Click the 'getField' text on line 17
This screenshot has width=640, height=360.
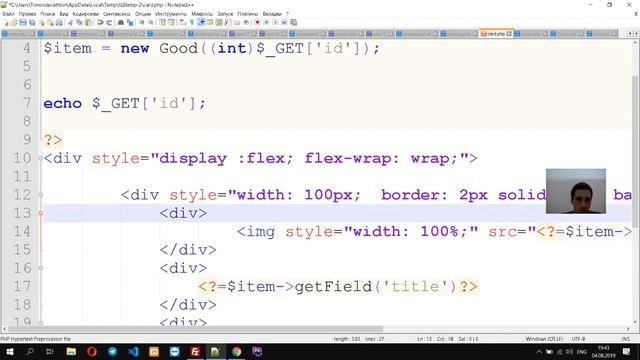pyautogui.click(x=333, y=287)
